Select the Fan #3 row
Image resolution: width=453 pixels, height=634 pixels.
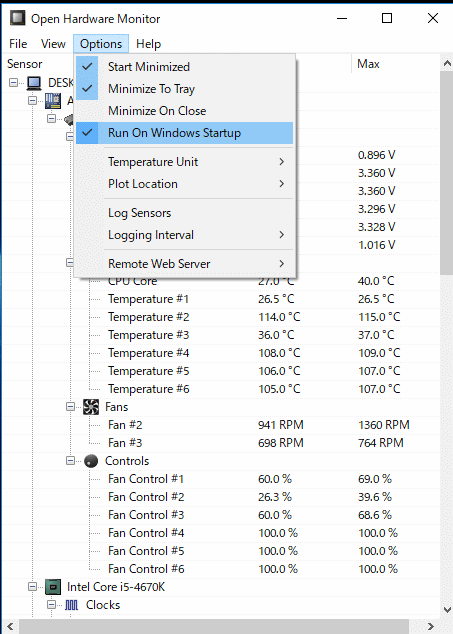tap(221, 443)
